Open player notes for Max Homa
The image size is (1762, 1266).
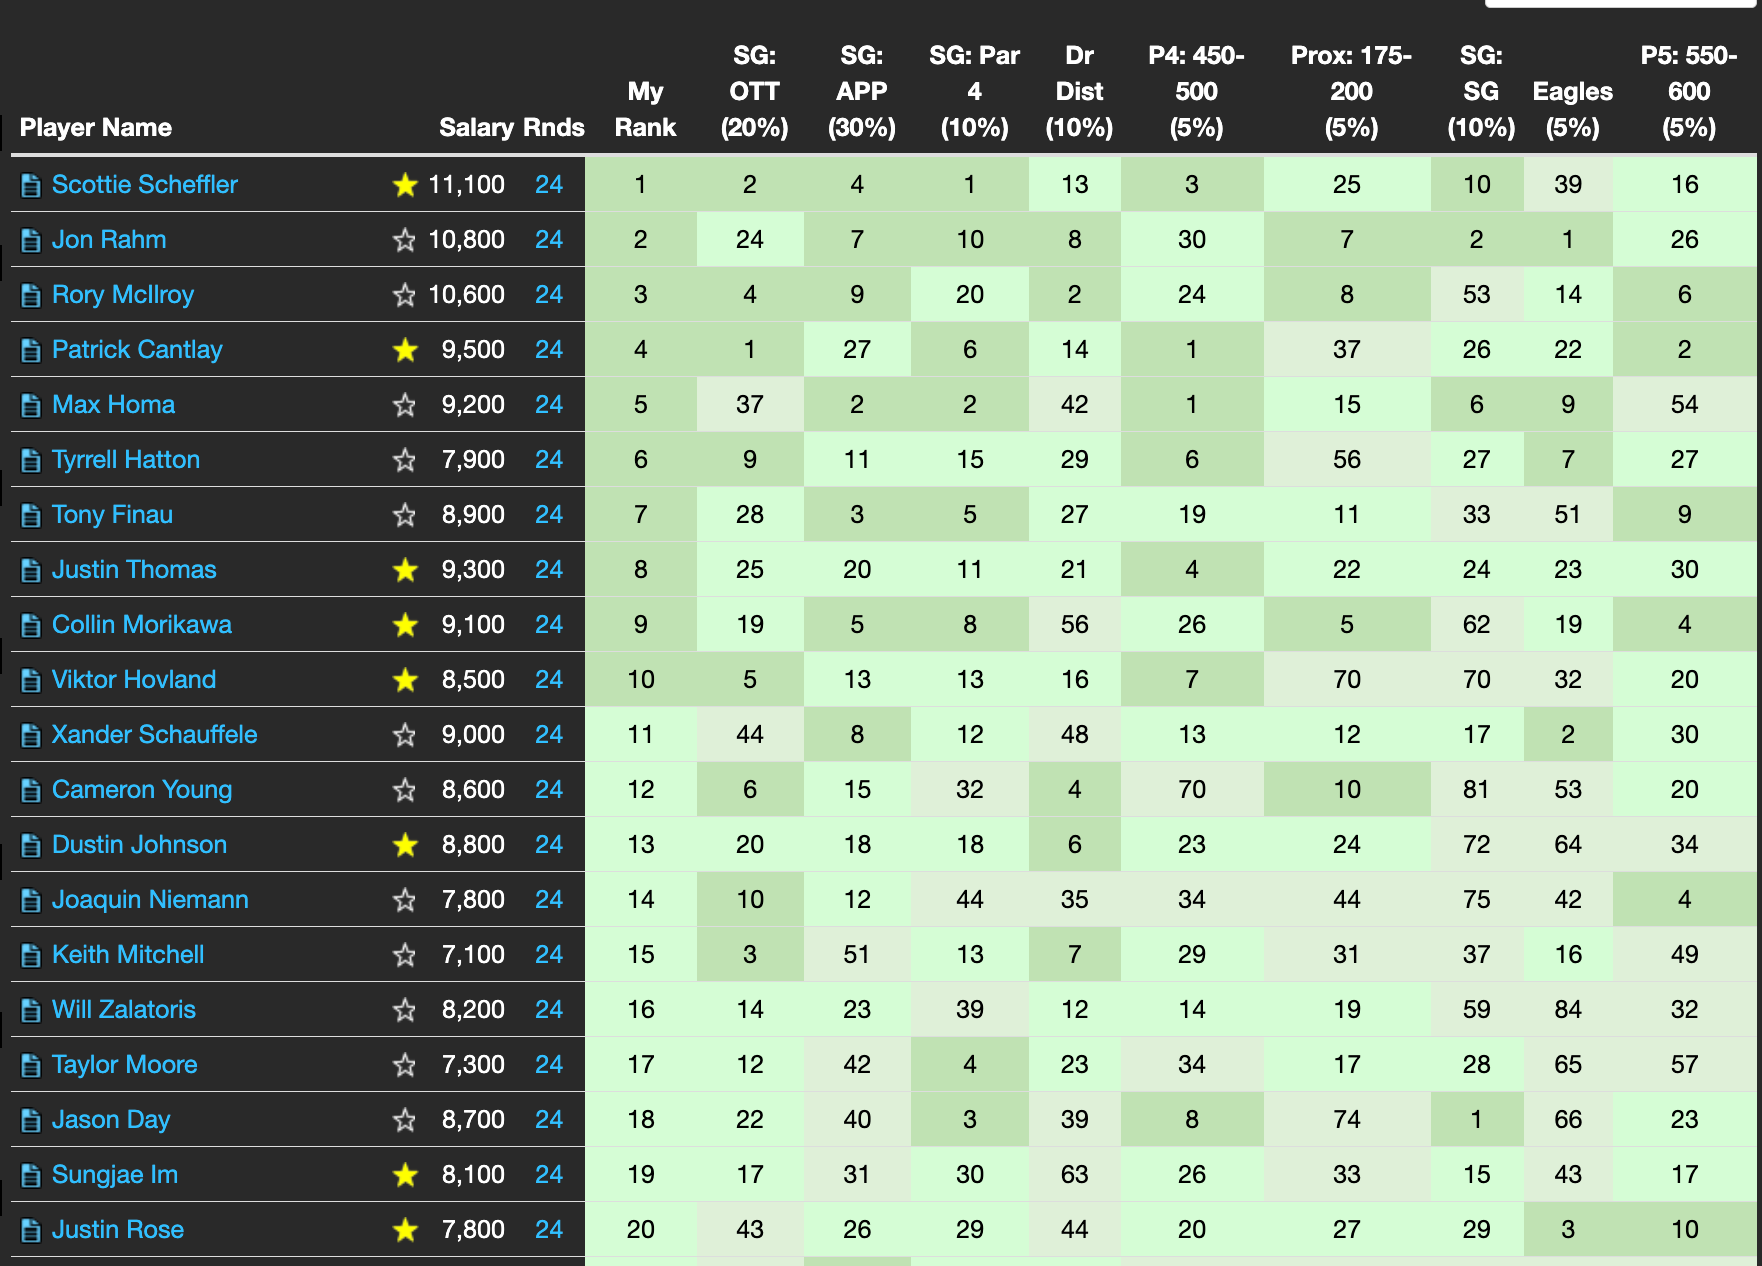(x=29, y=404)
